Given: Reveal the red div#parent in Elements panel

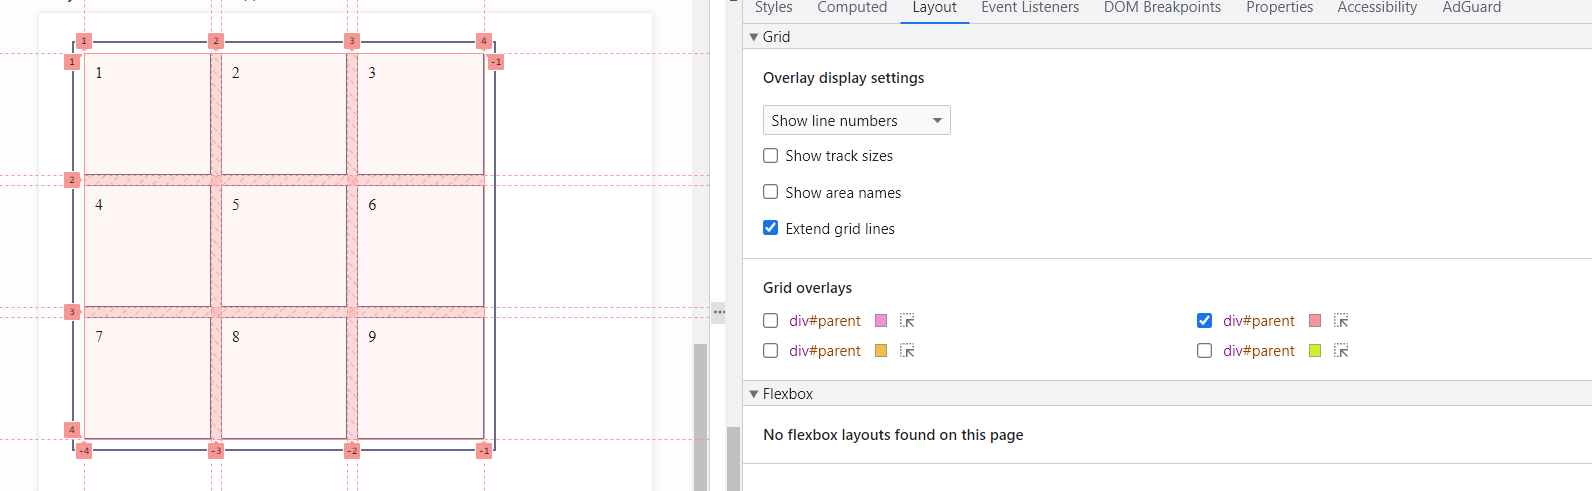Looking at the screenshot, I should click(x=1341, y=321).
